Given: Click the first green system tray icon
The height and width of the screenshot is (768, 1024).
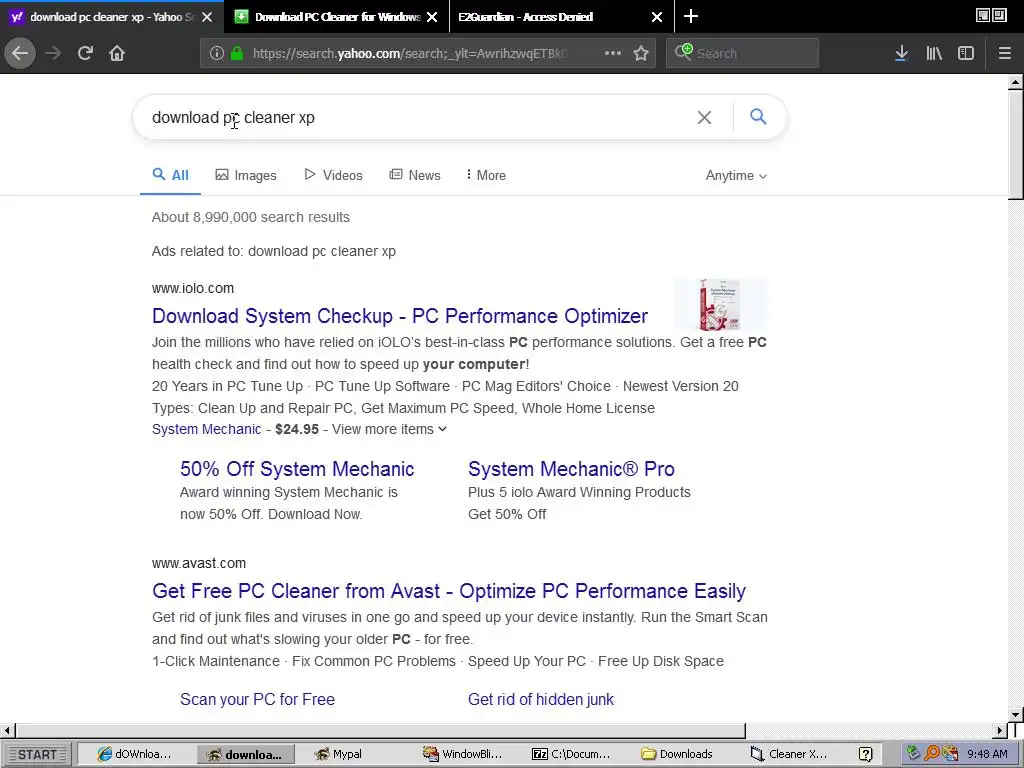Looking at the screenshot, I should tap(914, 754).
